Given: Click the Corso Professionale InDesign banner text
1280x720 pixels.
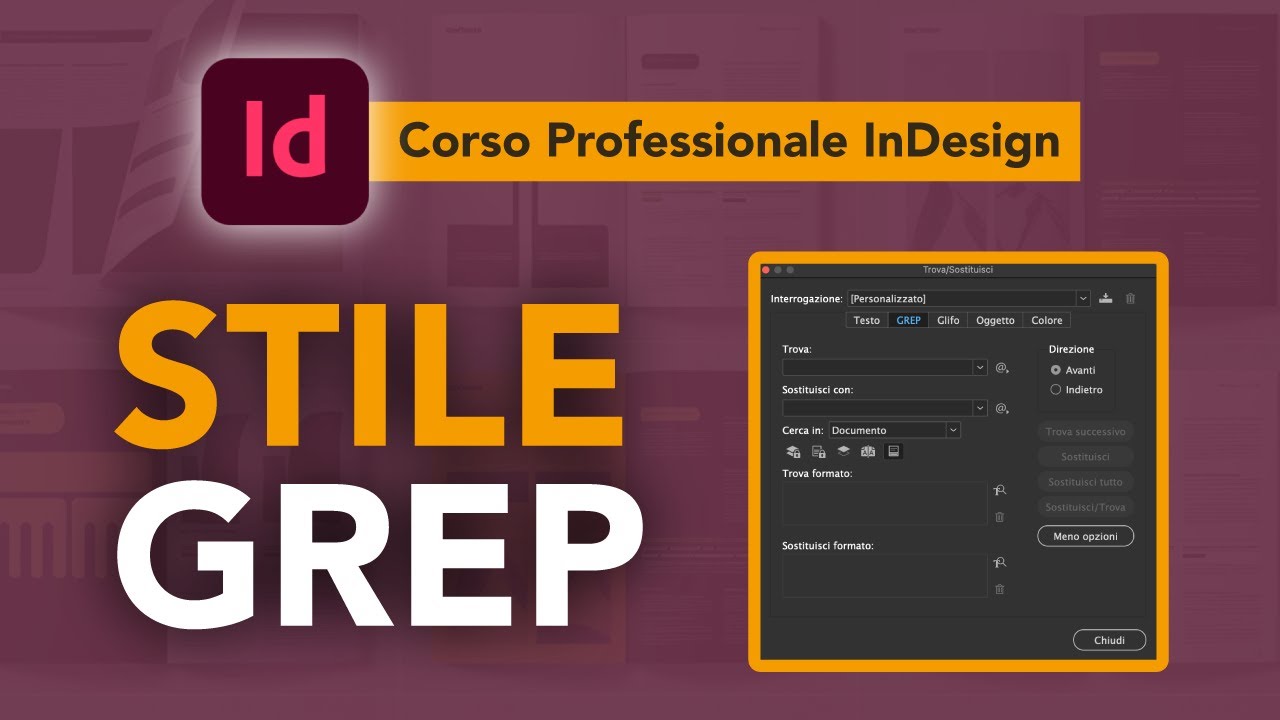Looking at the screenshot, I should coord(729,141).
